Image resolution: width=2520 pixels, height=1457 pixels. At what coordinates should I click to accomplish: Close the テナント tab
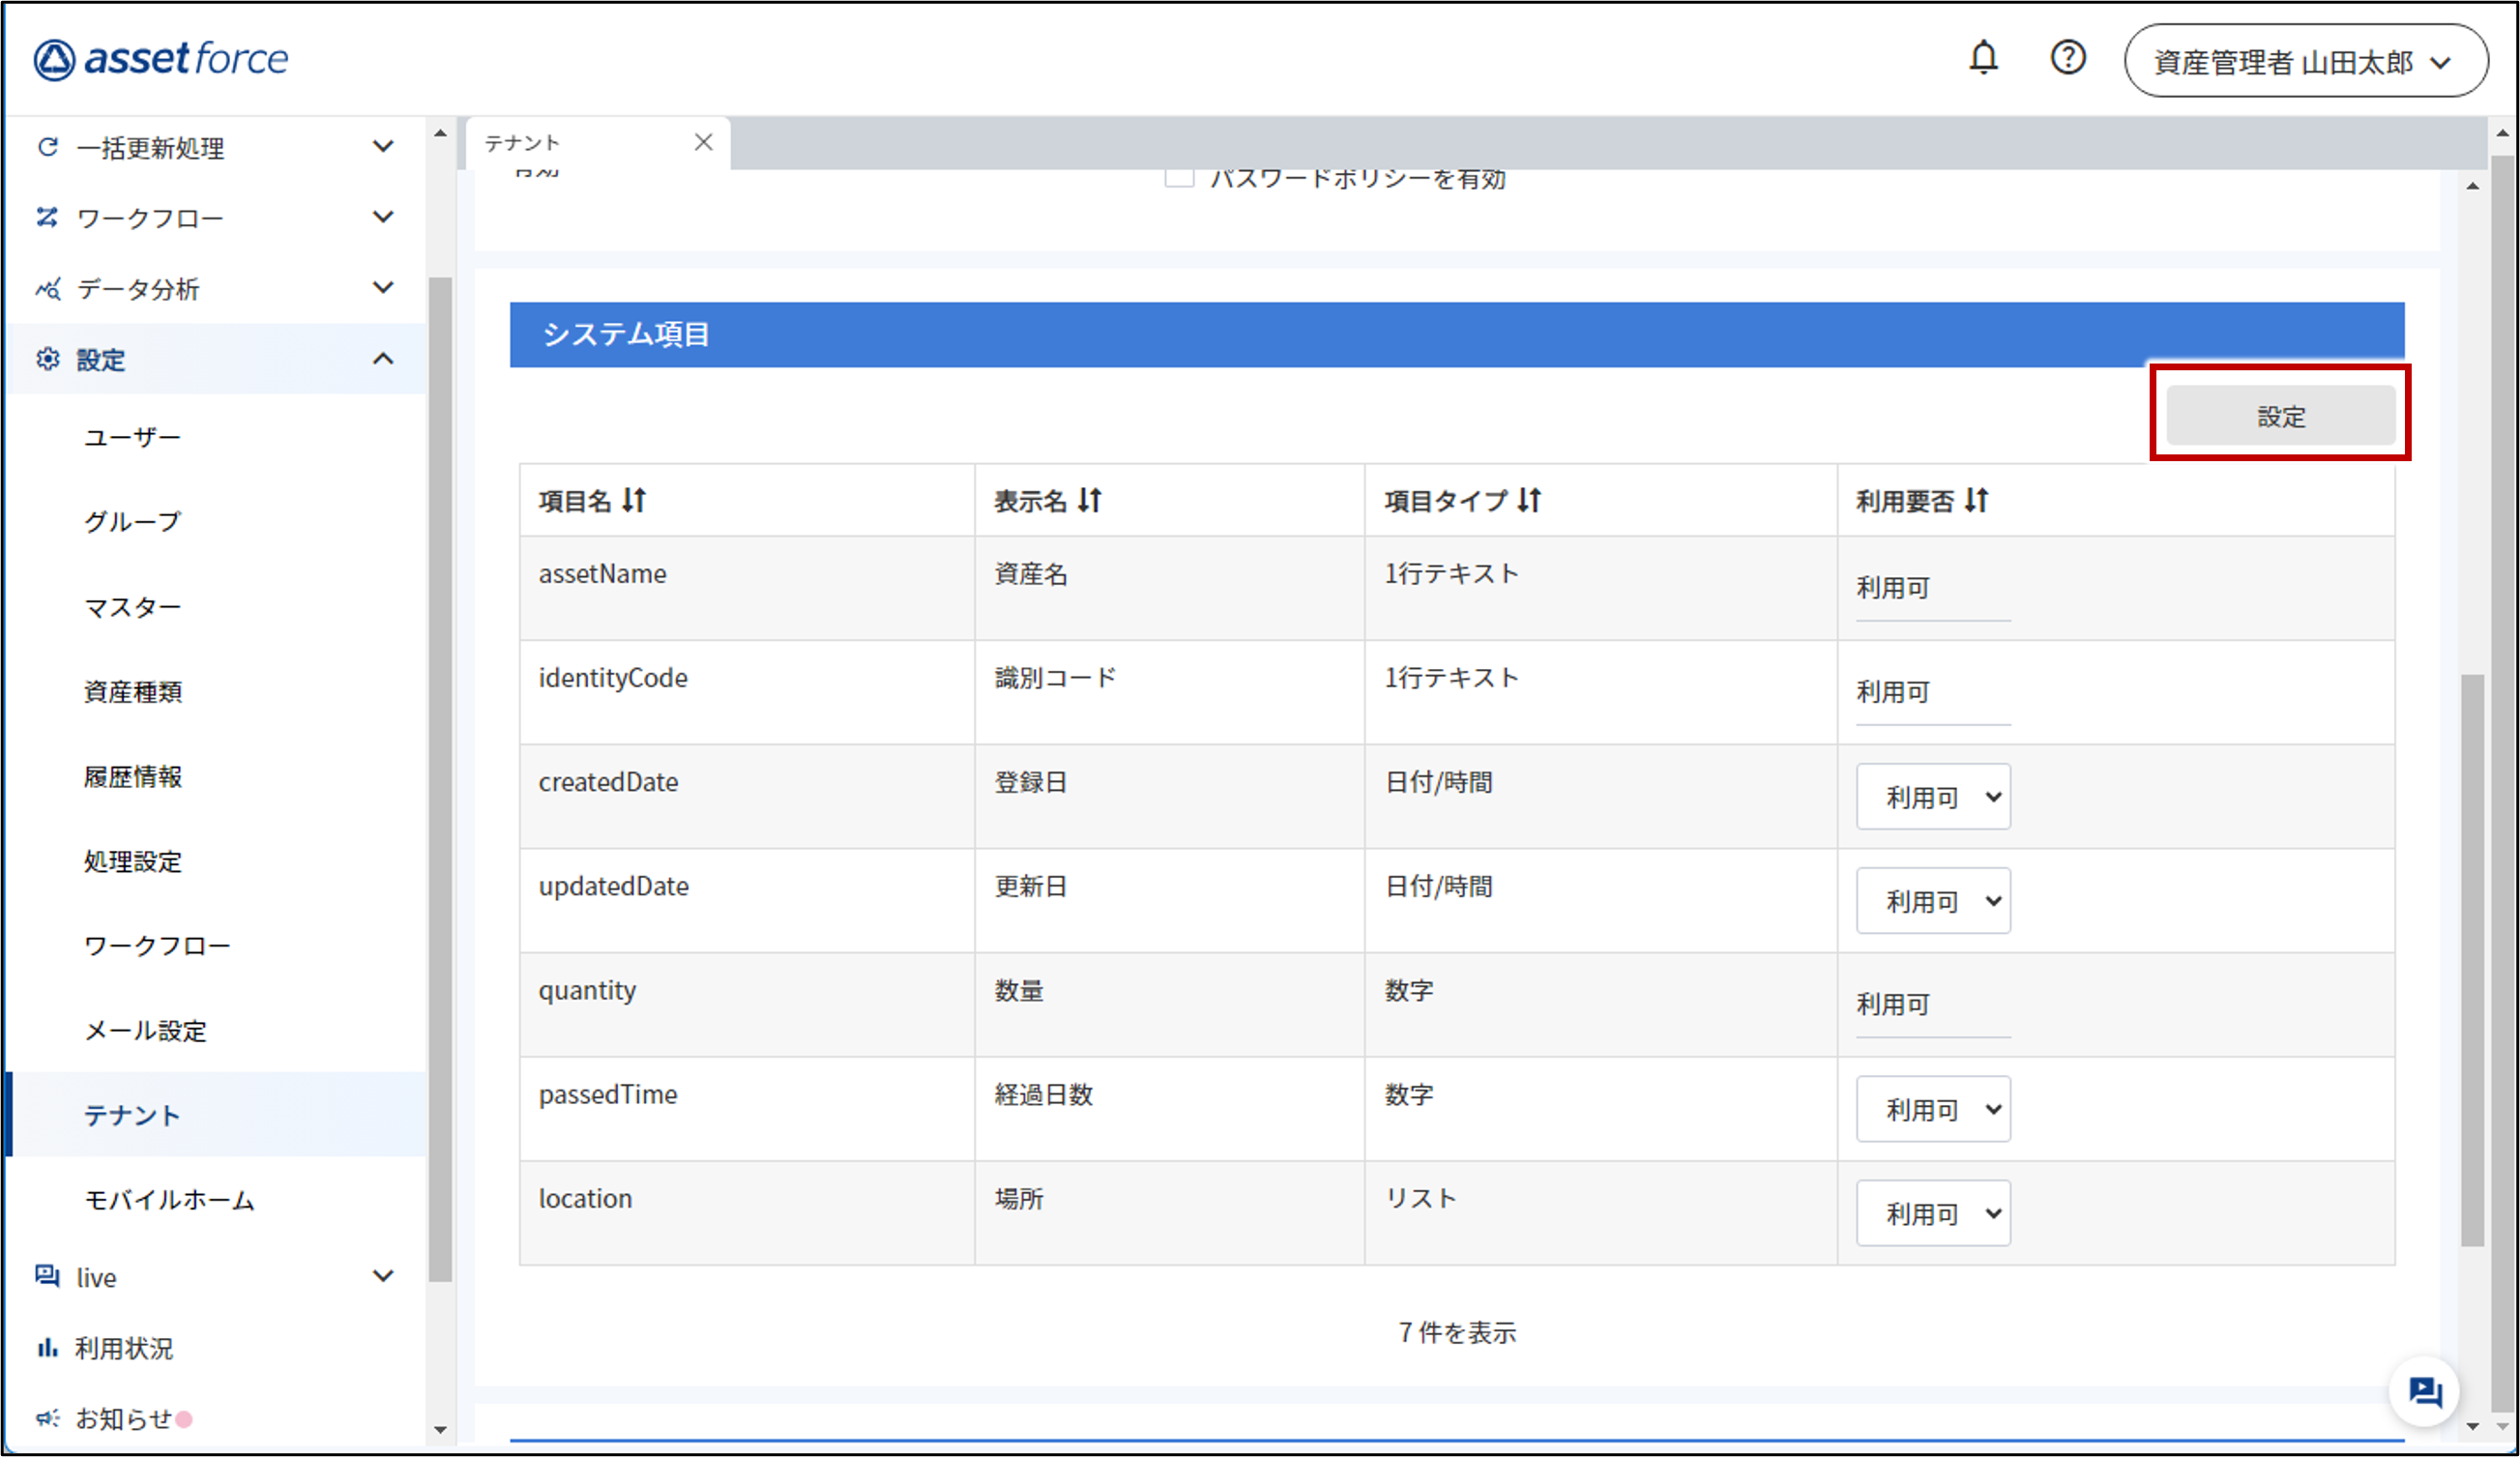tap(704, 143)
